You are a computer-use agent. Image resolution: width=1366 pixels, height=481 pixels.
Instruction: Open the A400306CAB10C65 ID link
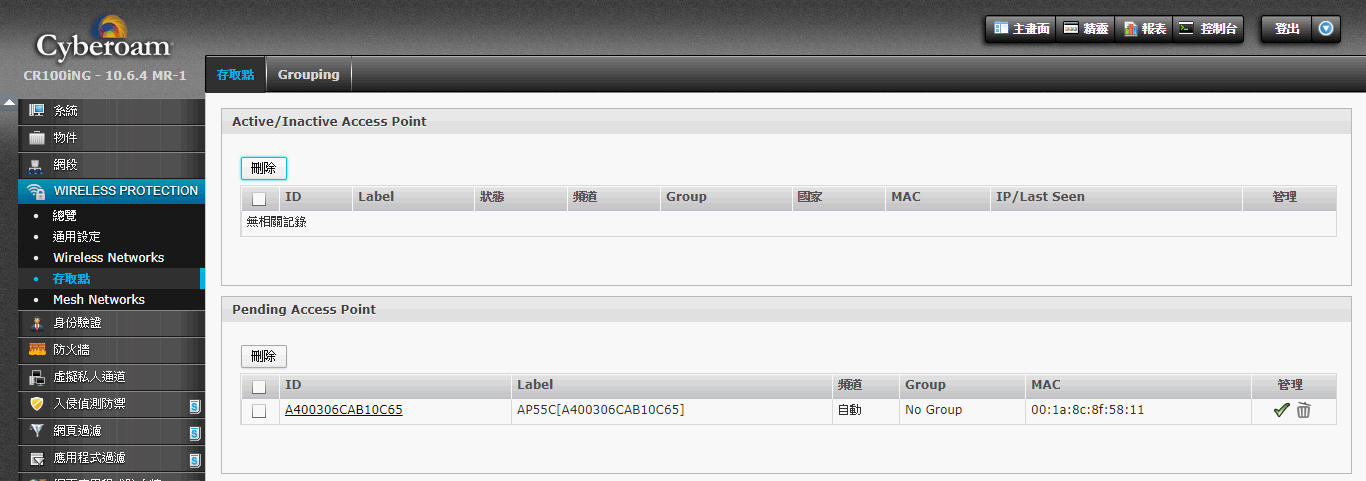[344, 410]
